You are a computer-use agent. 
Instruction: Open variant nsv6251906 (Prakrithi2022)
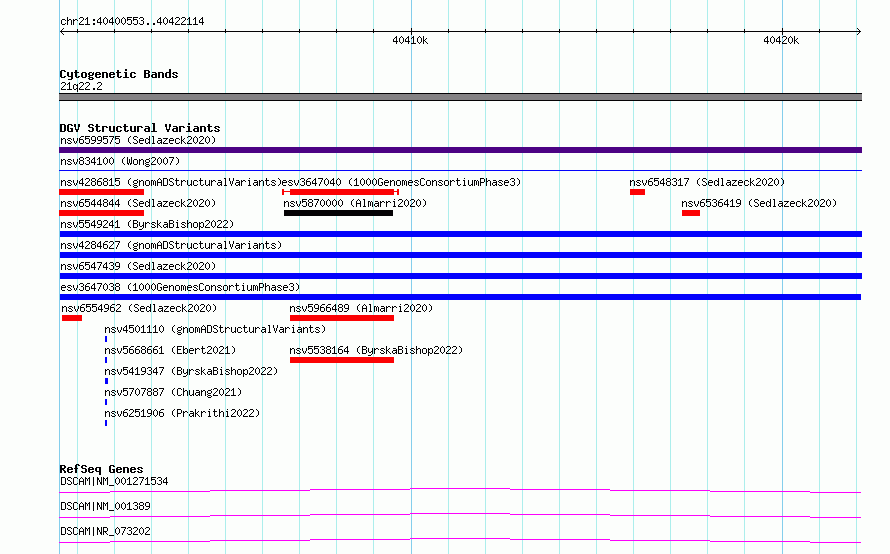182,413
